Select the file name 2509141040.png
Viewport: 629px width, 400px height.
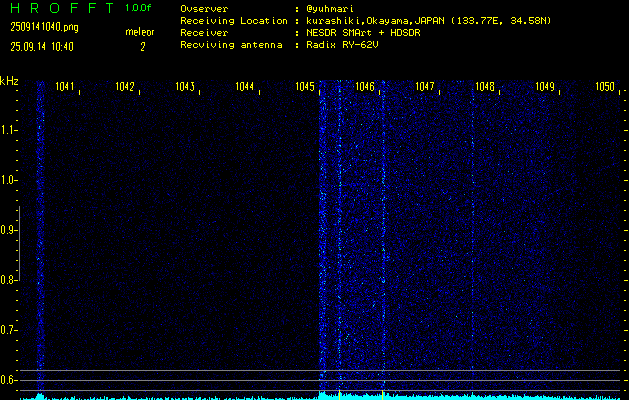[x=45, y=27]
